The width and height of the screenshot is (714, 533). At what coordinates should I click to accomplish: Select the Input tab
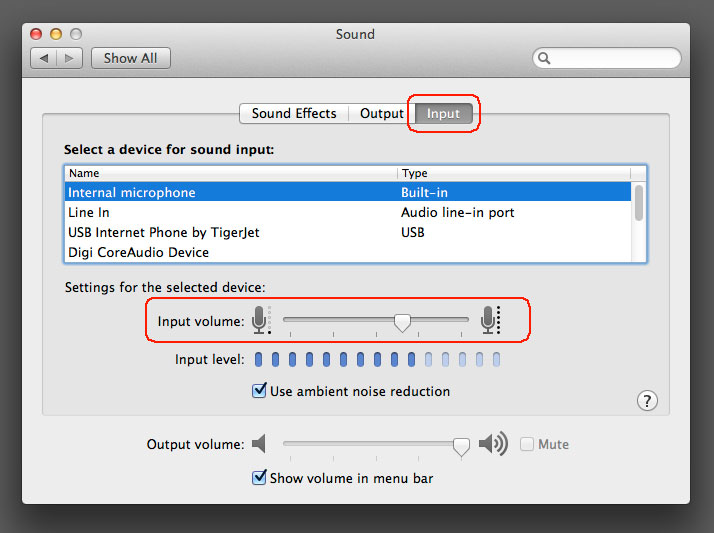tap(443, 113)
